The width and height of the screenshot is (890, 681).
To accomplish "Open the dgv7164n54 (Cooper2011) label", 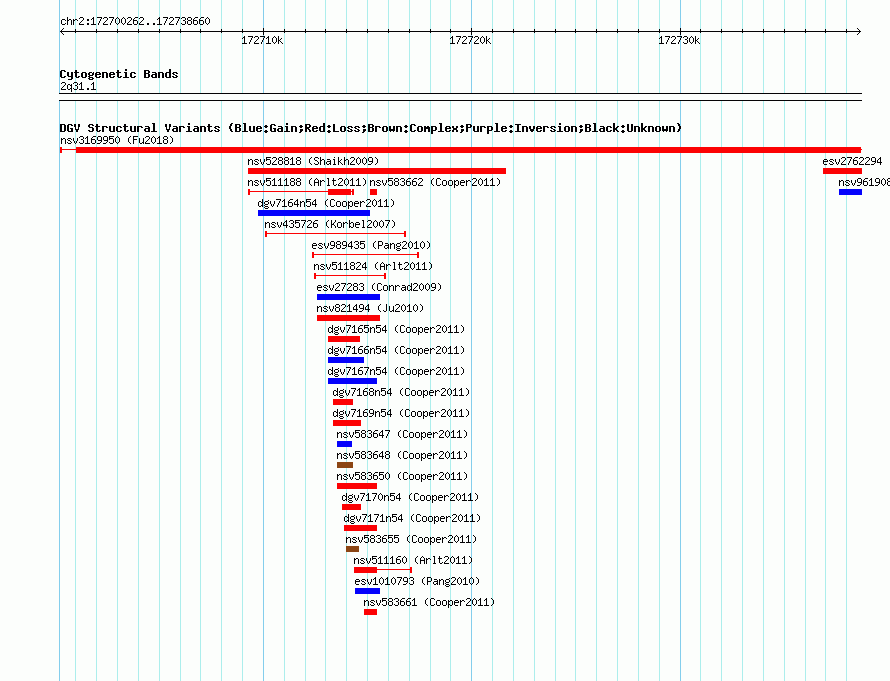I will [326, 203].
